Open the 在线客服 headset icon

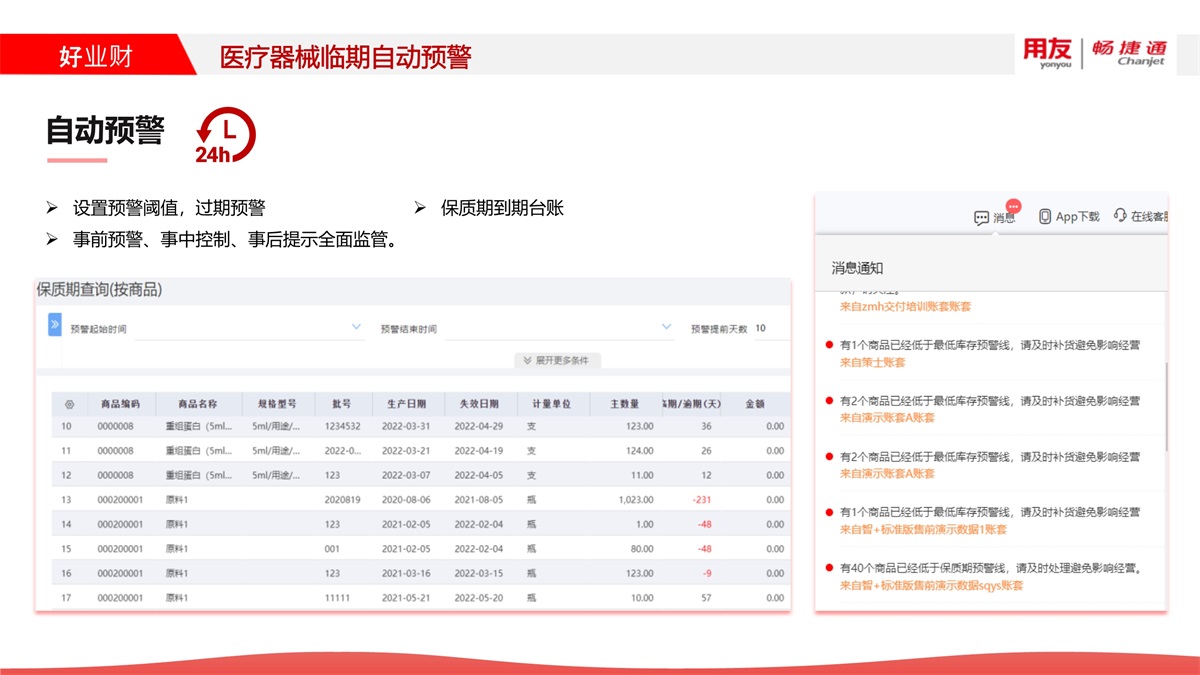click(x=1120, y=216)
